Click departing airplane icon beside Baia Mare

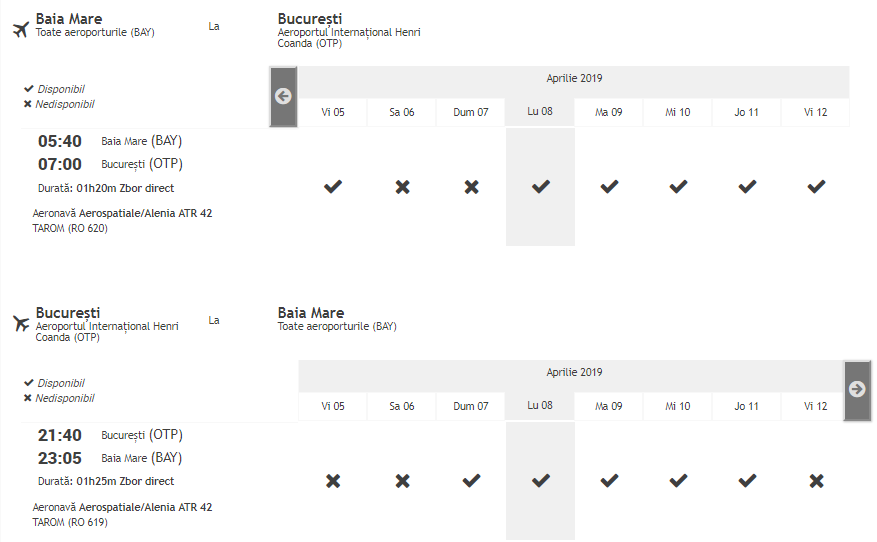(x=20, y=29)
